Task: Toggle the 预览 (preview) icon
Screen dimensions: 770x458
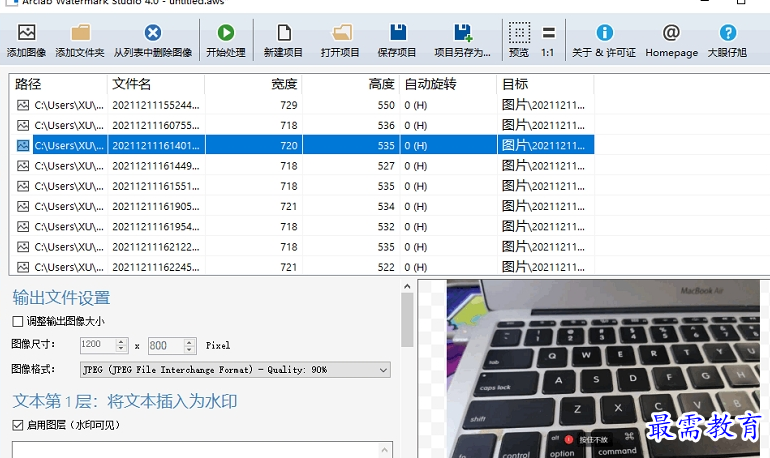Action: tap(519, 33)
